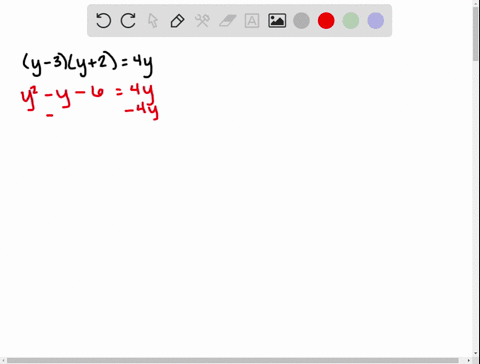The image size is (480, 364).
Task: Insert an image with picture icon
Action: (277, 21)
